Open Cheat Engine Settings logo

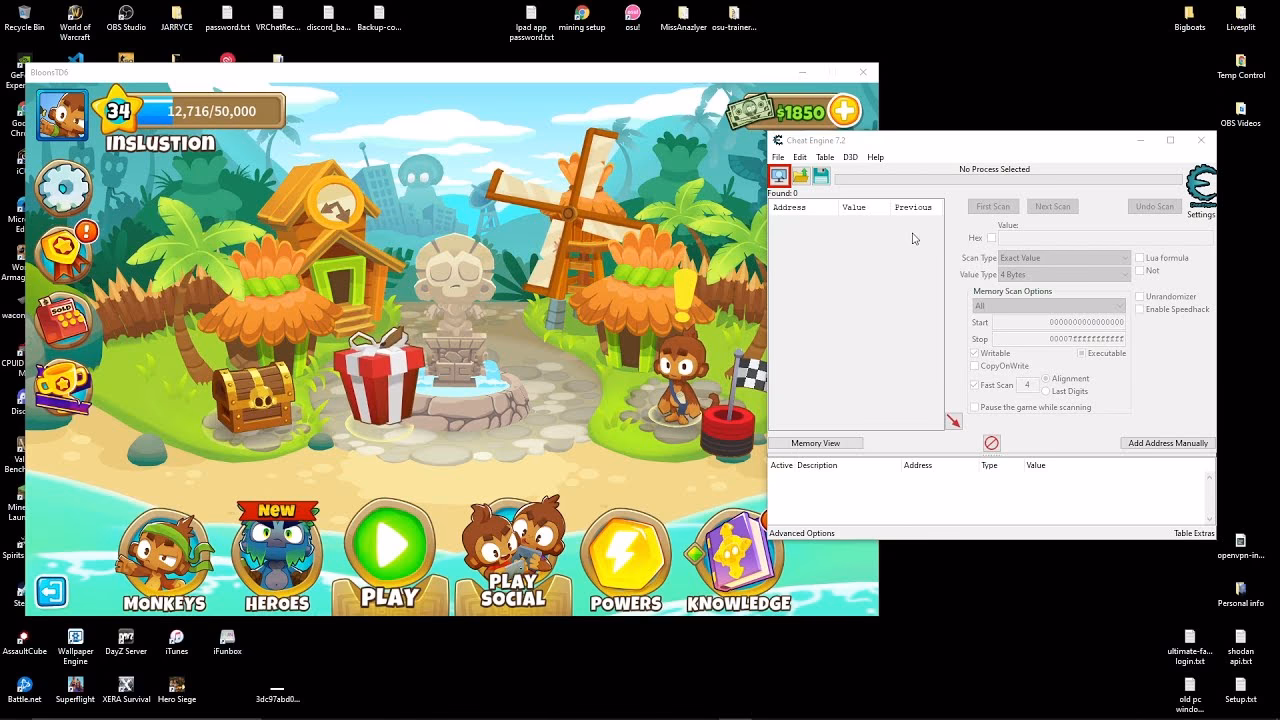(x=1200, y=188)
